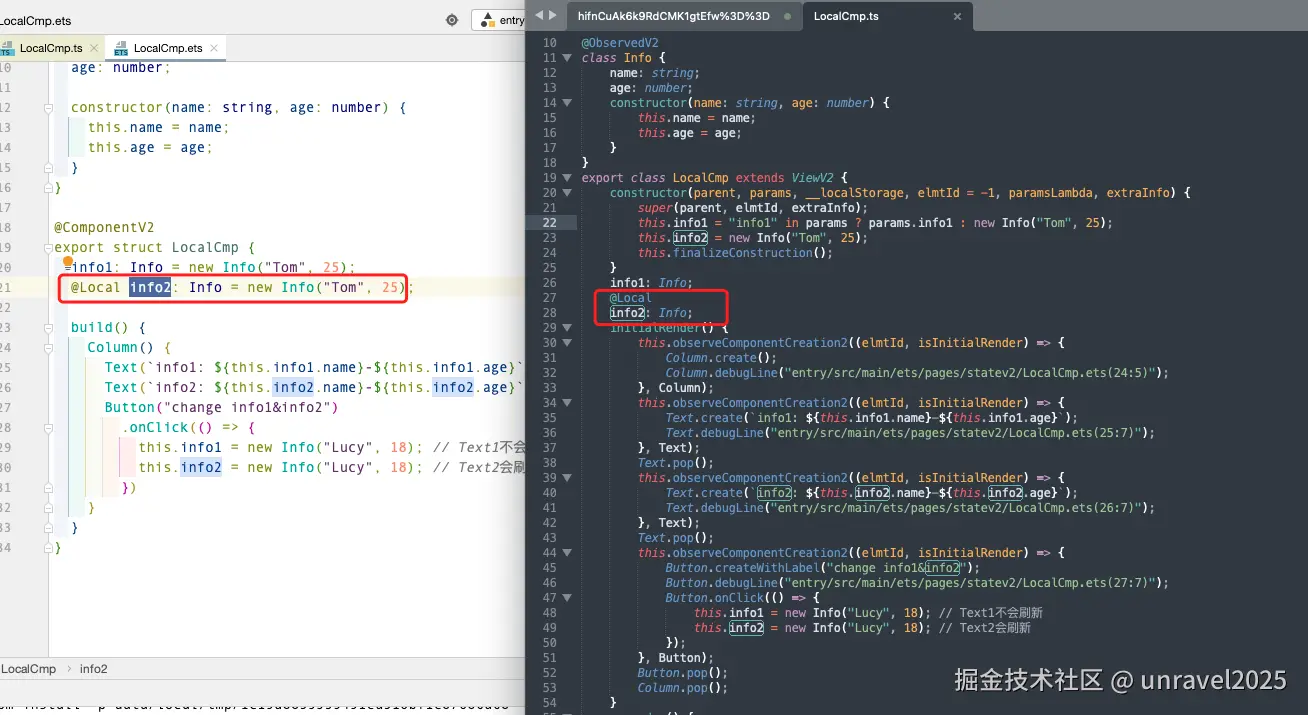This screenshot has width=1308, height=715.
Task: Click the locate target icon in IDE toolbar
Action: [x=452, y=20]
